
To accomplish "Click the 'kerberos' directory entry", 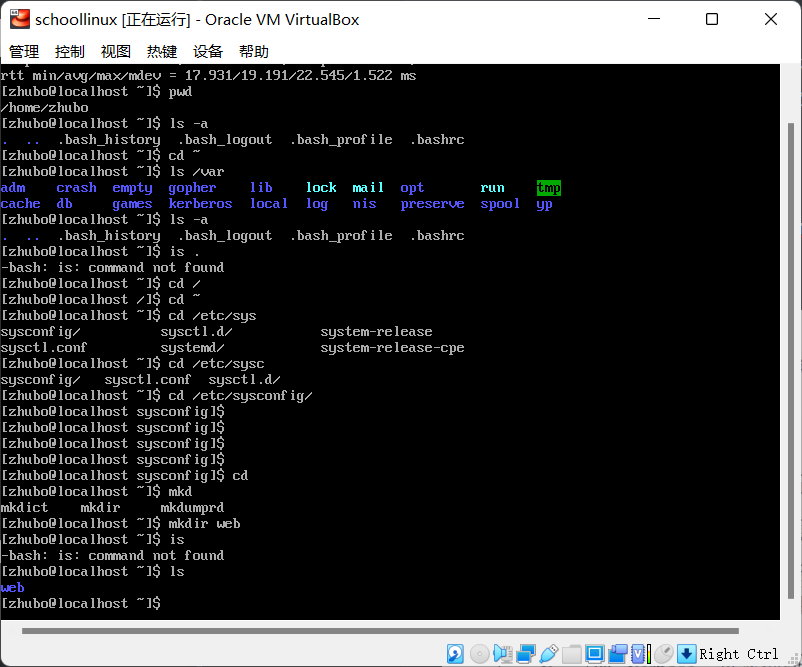I will (200, 204).
